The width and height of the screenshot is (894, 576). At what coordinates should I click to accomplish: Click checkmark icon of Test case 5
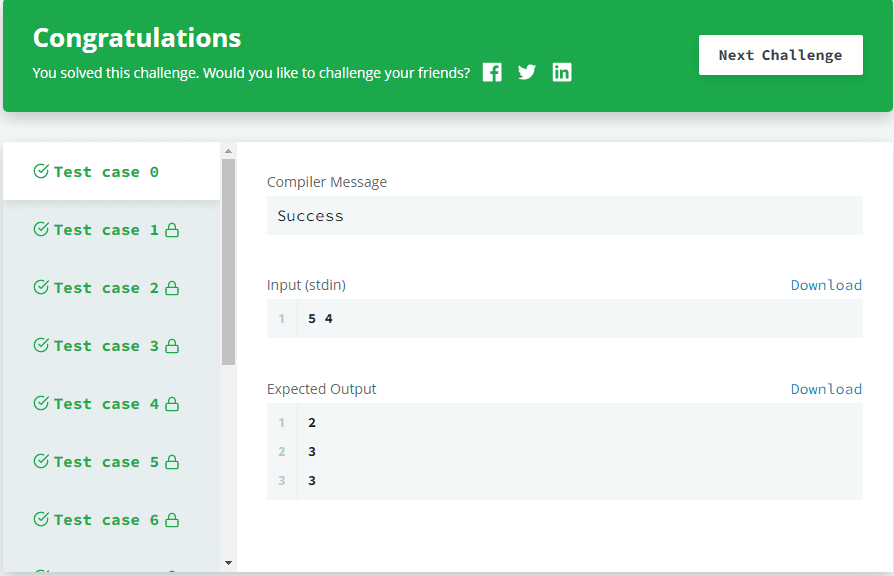coord(41,461)
